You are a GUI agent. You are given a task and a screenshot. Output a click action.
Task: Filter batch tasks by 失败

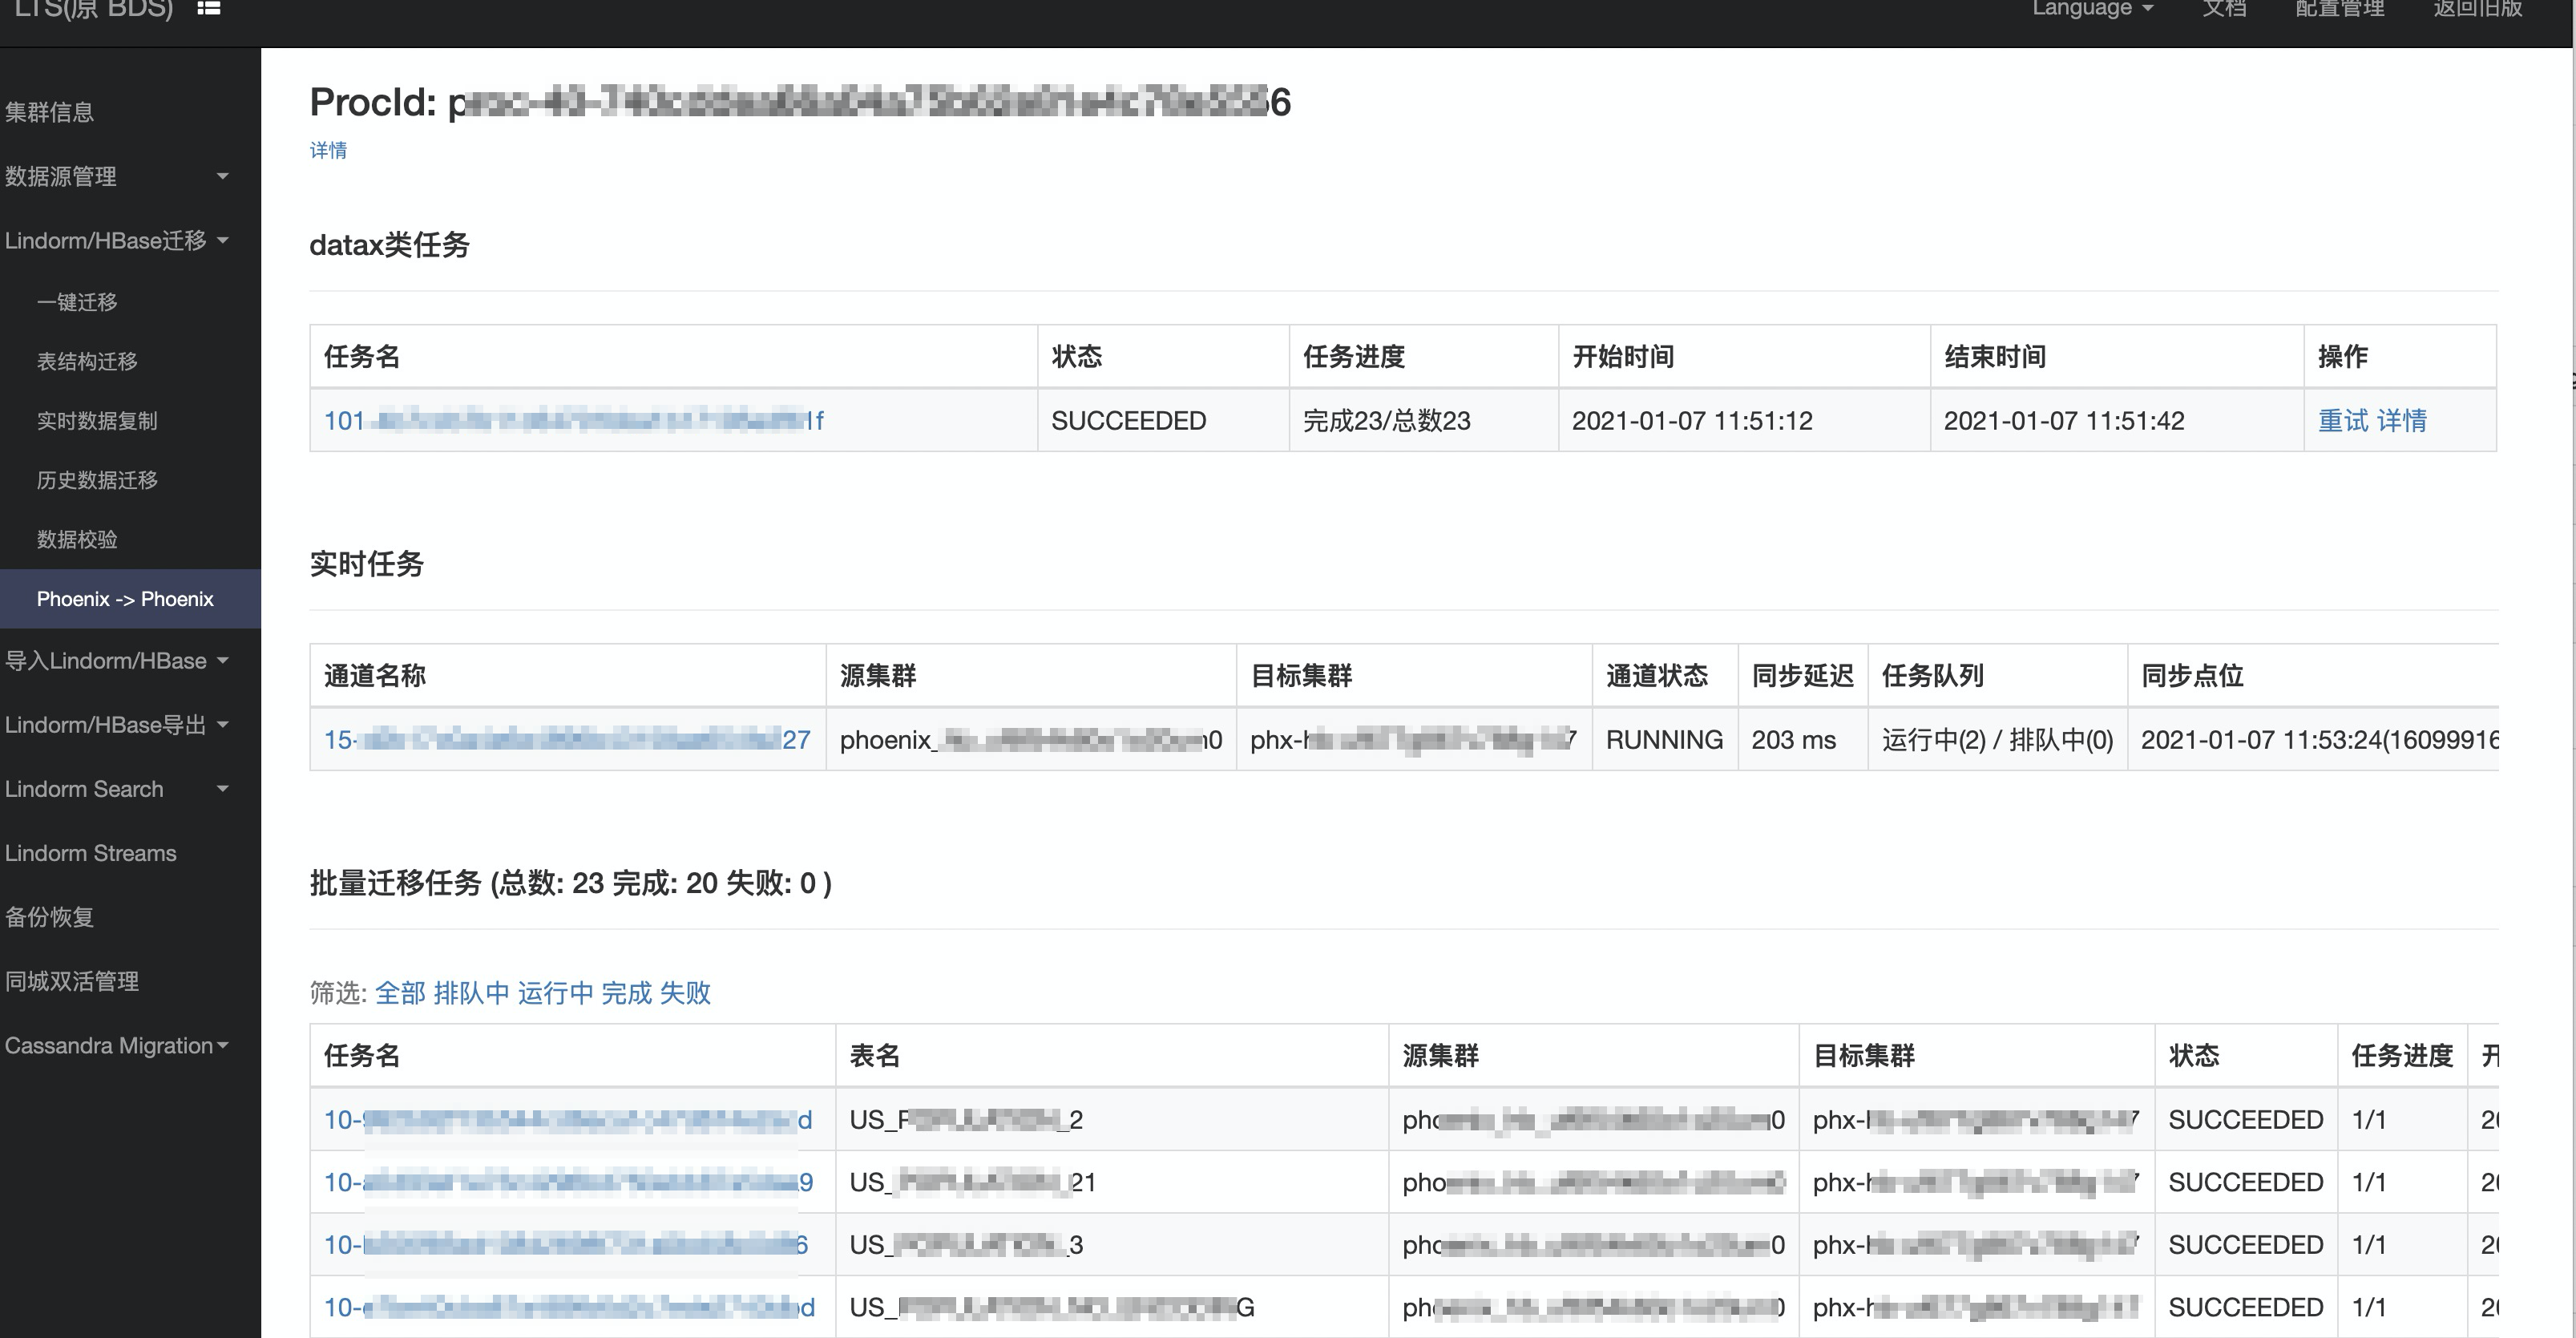[685, 992]
